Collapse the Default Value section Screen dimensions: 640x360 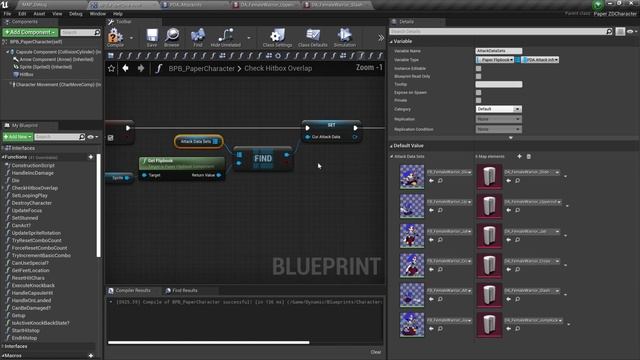391,146
